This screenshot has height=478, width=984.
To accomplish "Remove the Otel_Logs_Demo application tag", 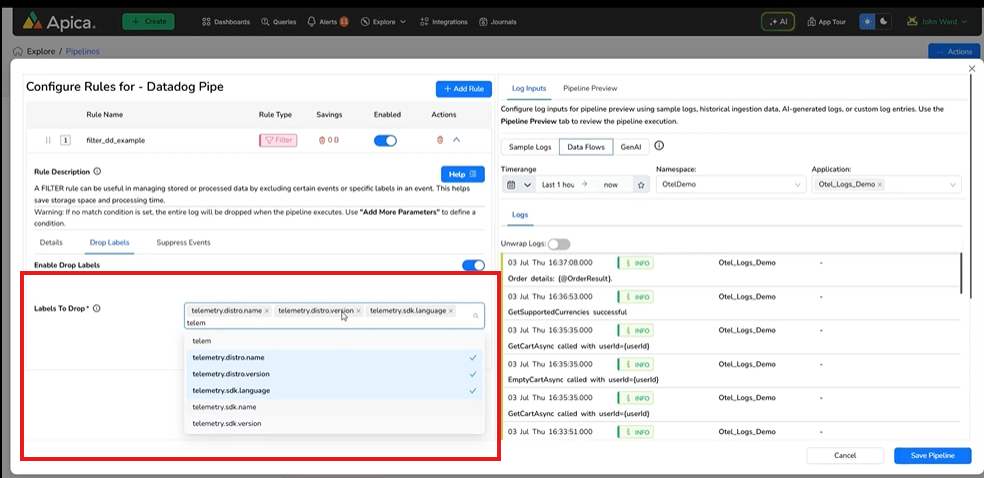I will click(880, 185).
